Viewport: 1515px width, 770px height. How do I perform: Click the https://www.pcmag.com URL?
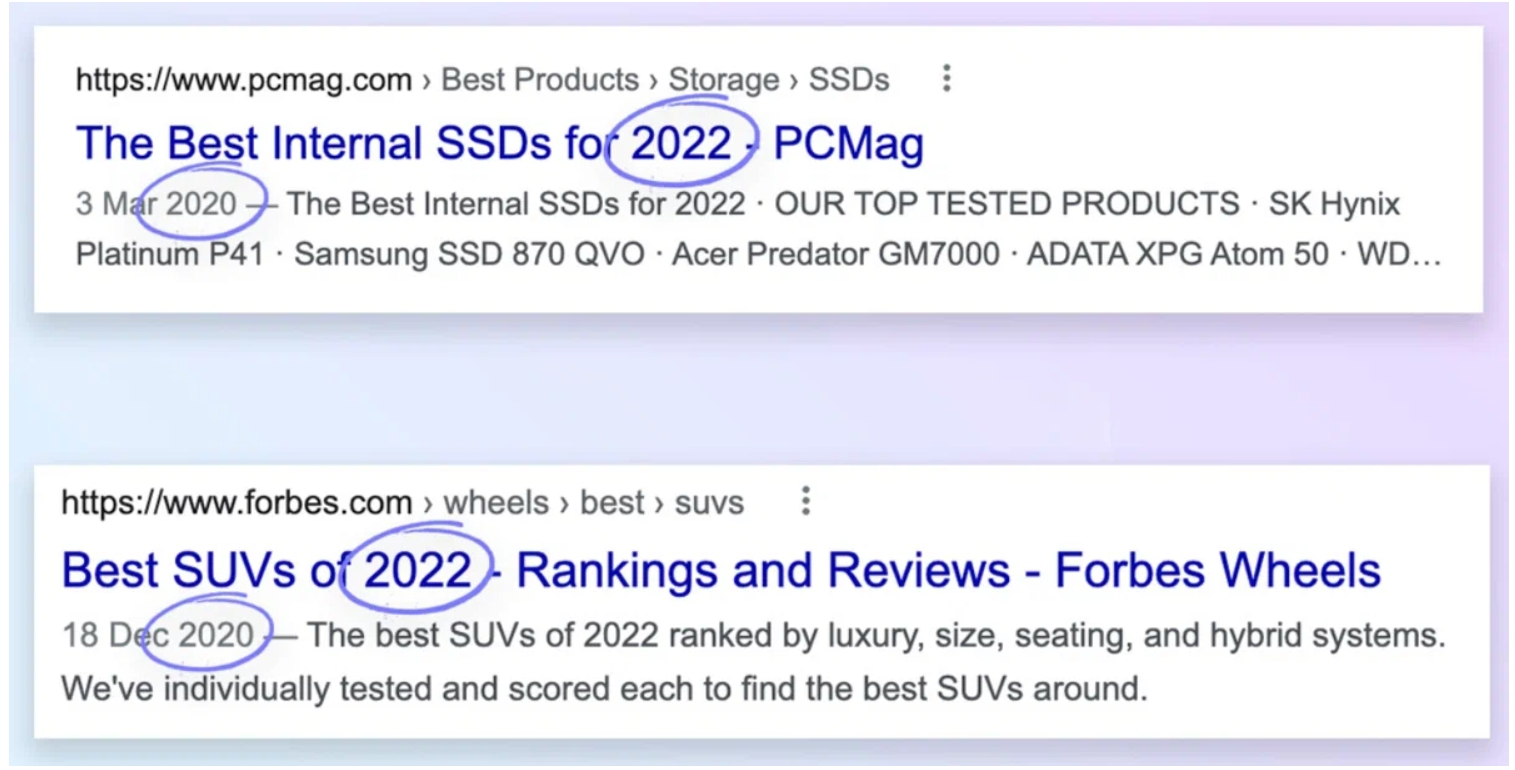click(243, 80)
